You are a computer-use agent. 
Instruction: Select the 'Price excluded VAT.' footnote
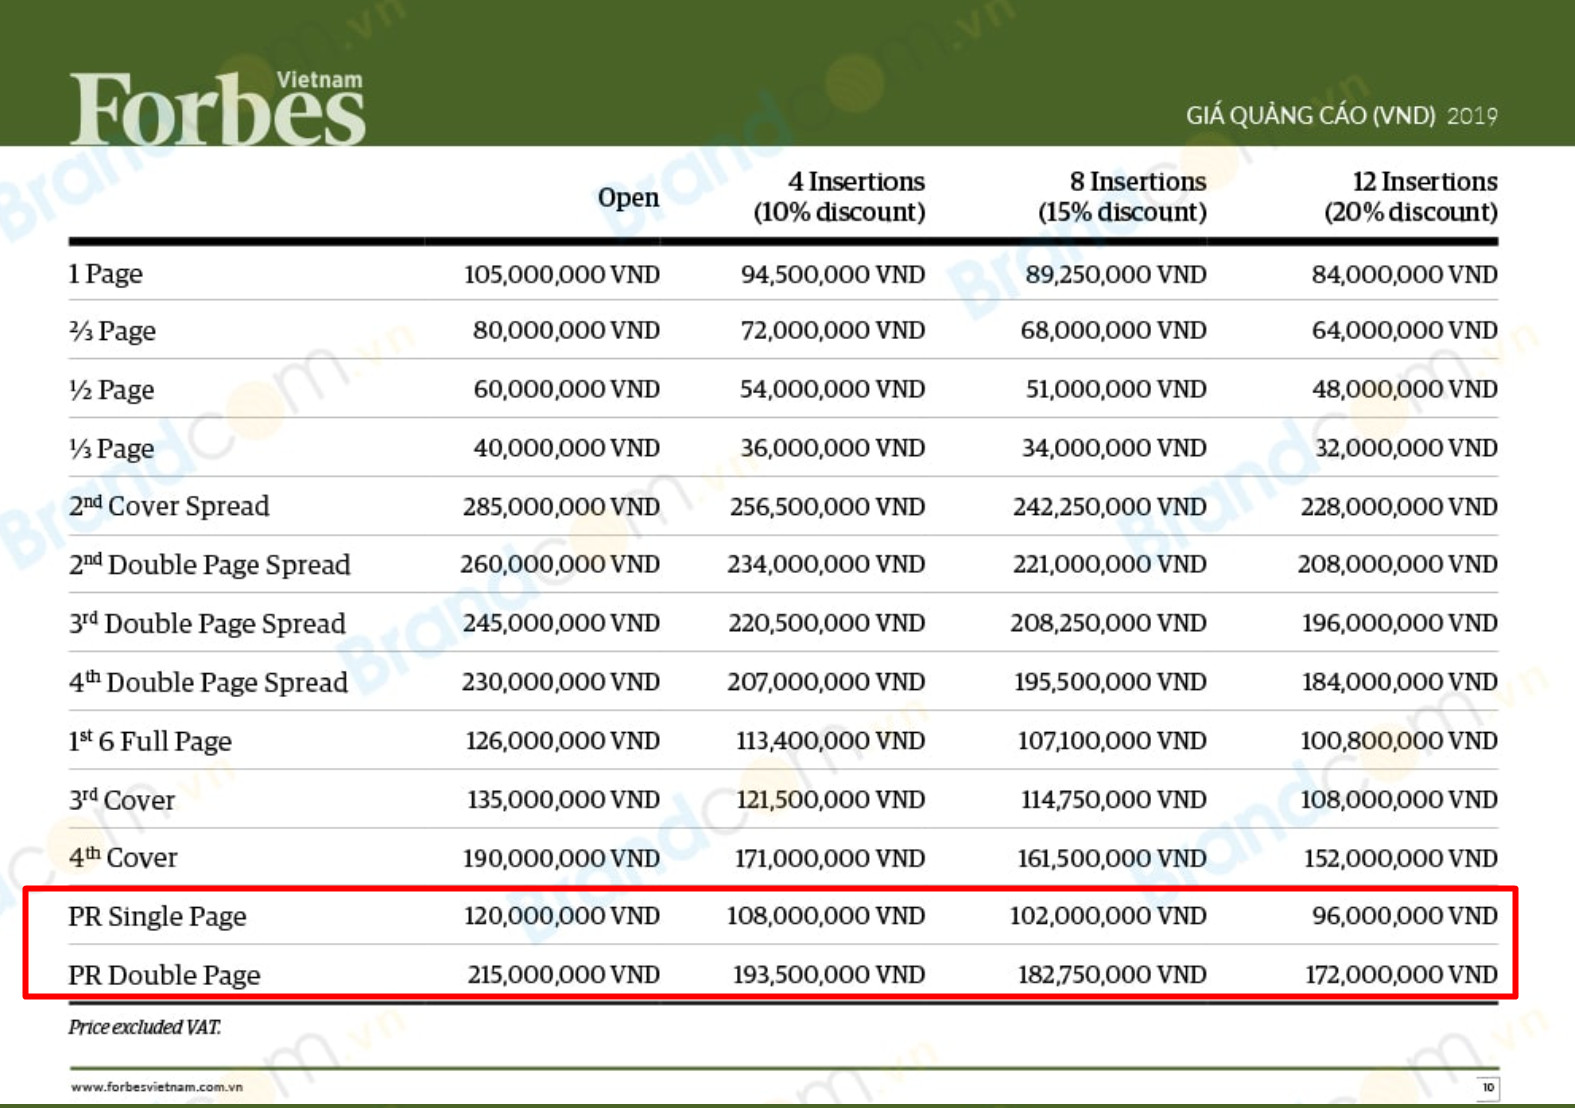[145, 1027]
